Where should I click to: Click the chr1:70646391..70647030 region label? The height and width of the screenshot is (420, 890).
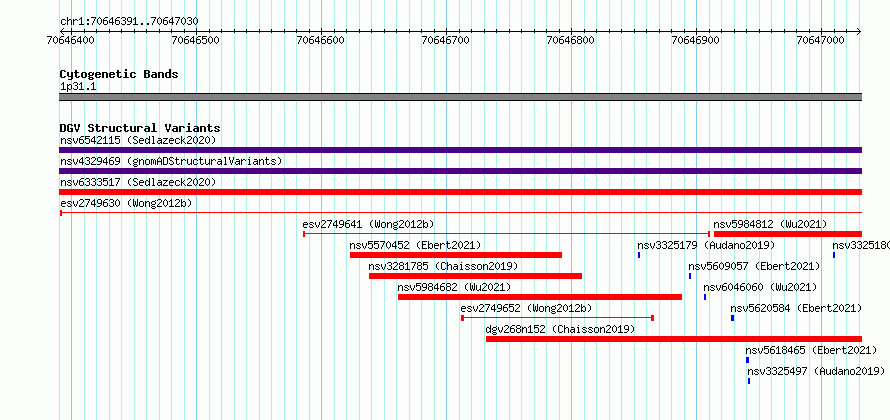(129, 22)
